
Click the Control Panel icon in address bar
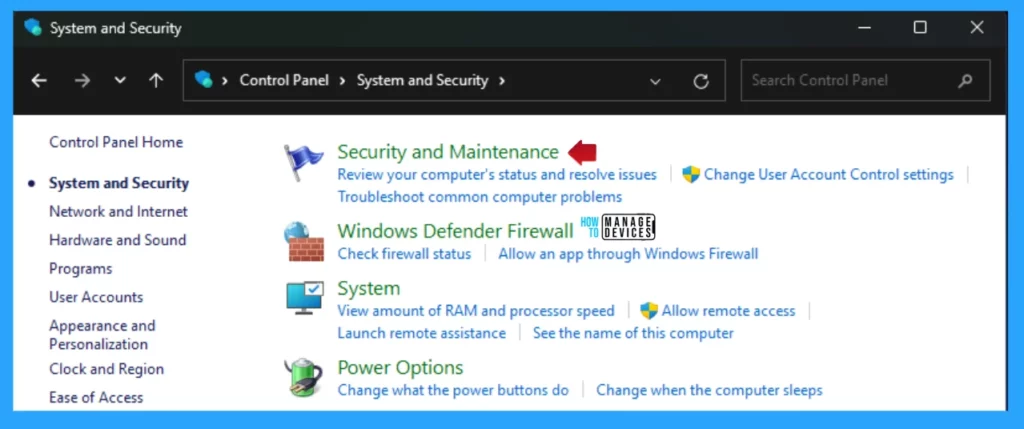point(204,80)
